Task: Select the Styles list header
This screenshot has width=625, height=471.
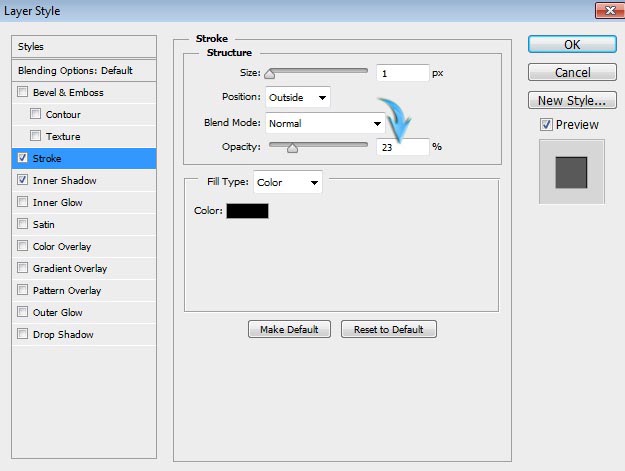Action: (84, 47)
